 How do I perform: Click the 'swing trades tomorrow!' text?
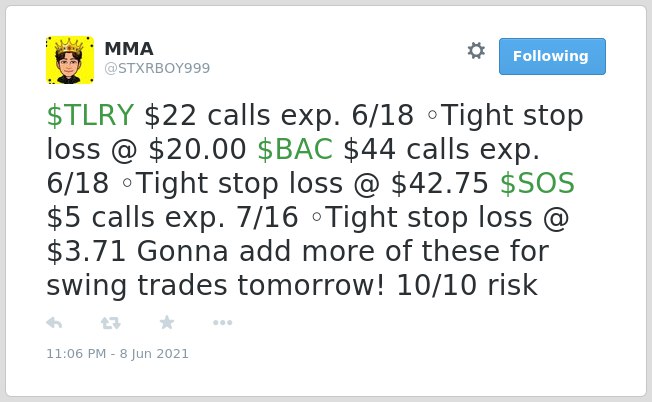(216, 285)
